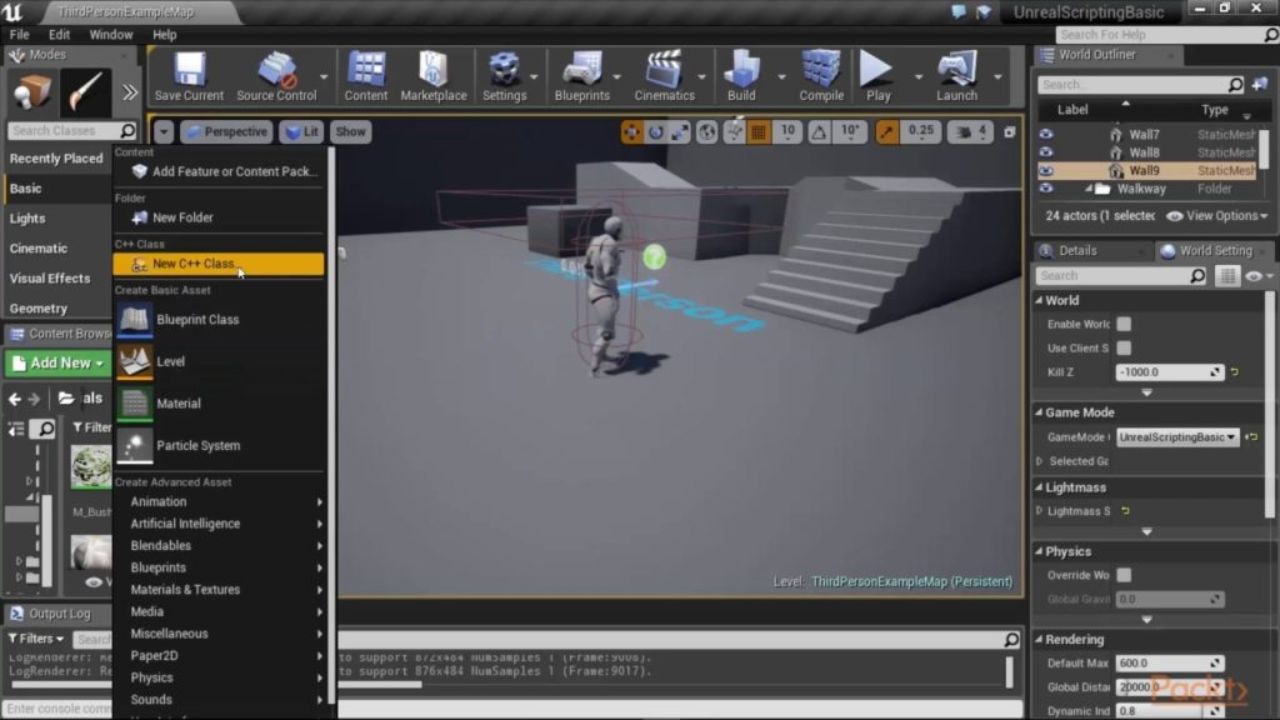
Task: Expand the Selected GameMode section
Action: [1039, 461]
